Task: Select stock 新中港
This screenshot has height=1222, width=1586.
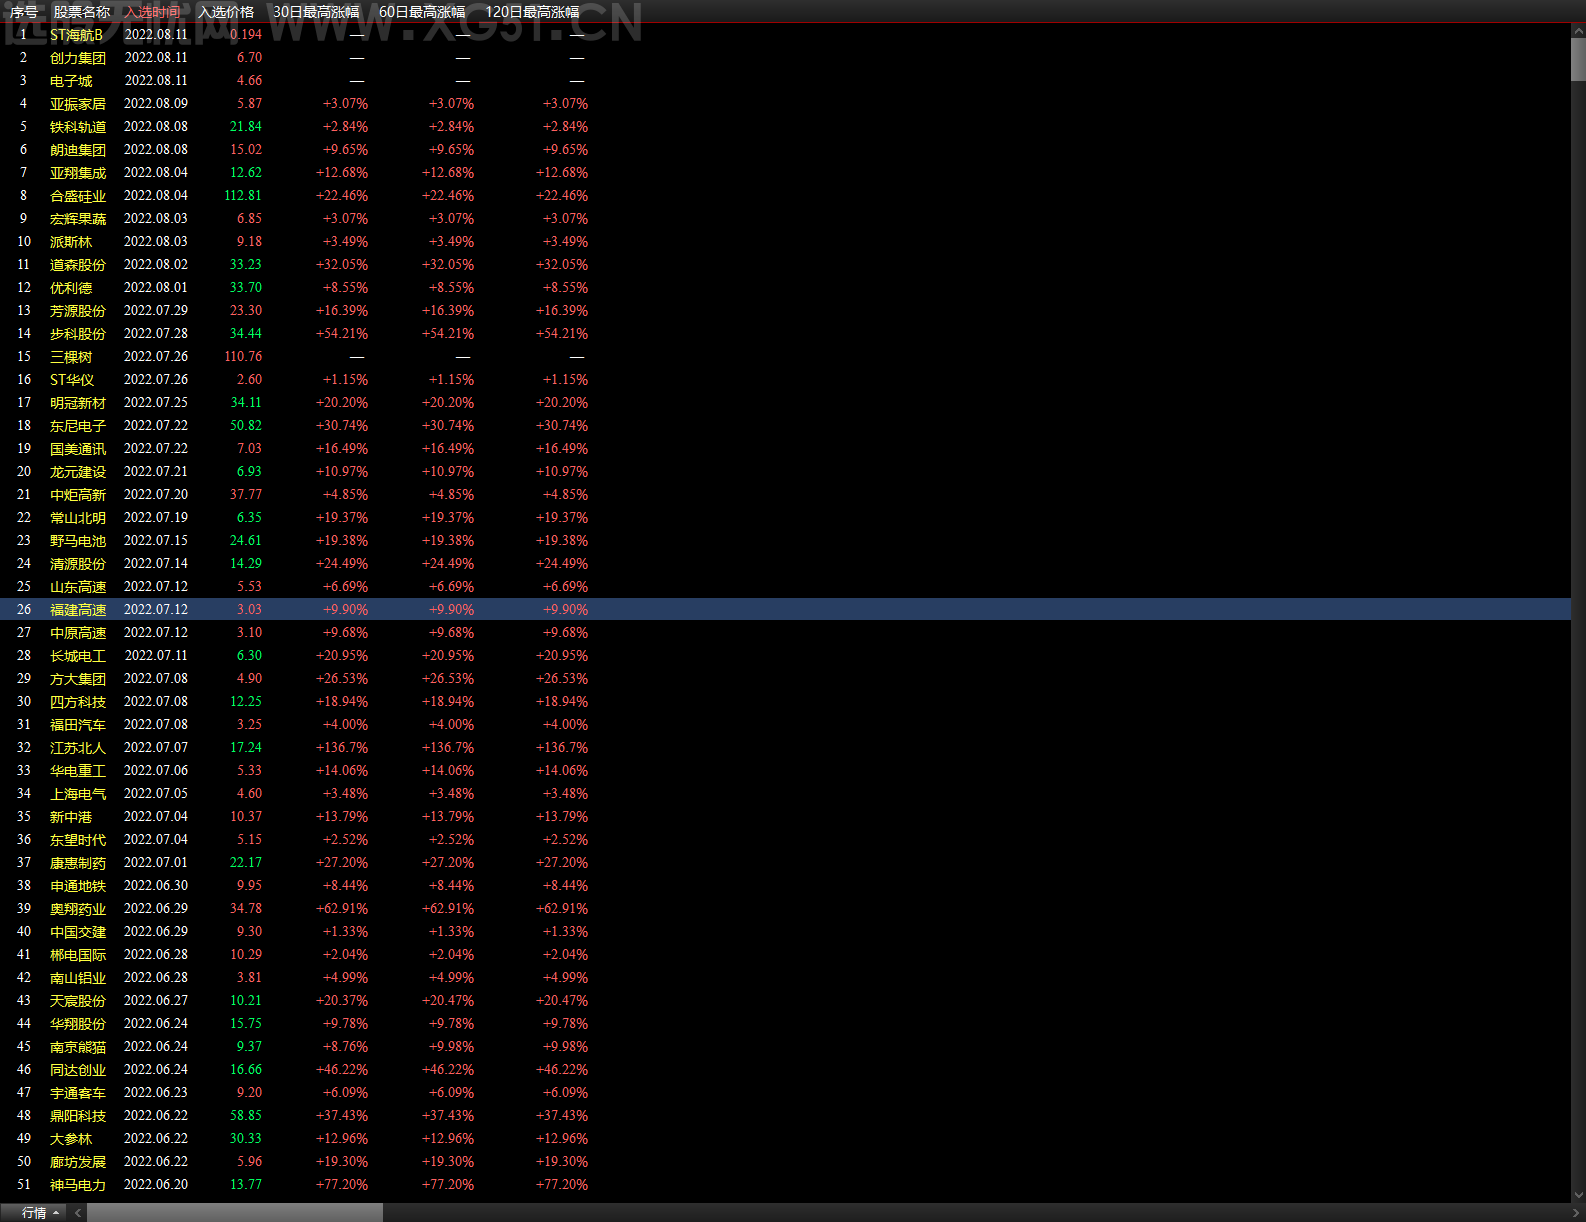Action: [x=71, y=817]
